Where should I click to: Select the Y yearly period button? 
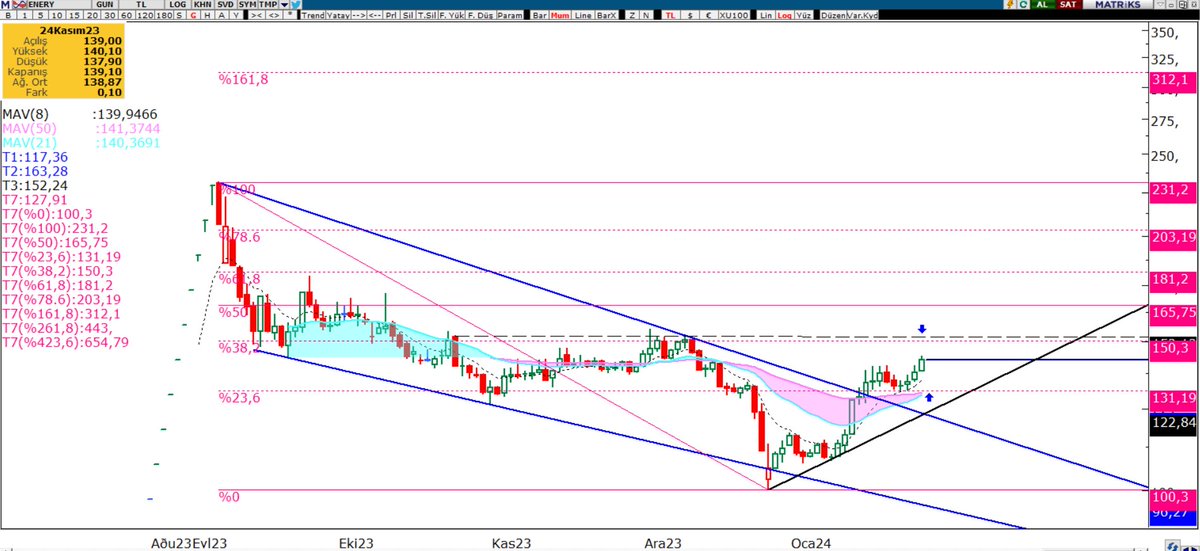[x=236, y=16]
